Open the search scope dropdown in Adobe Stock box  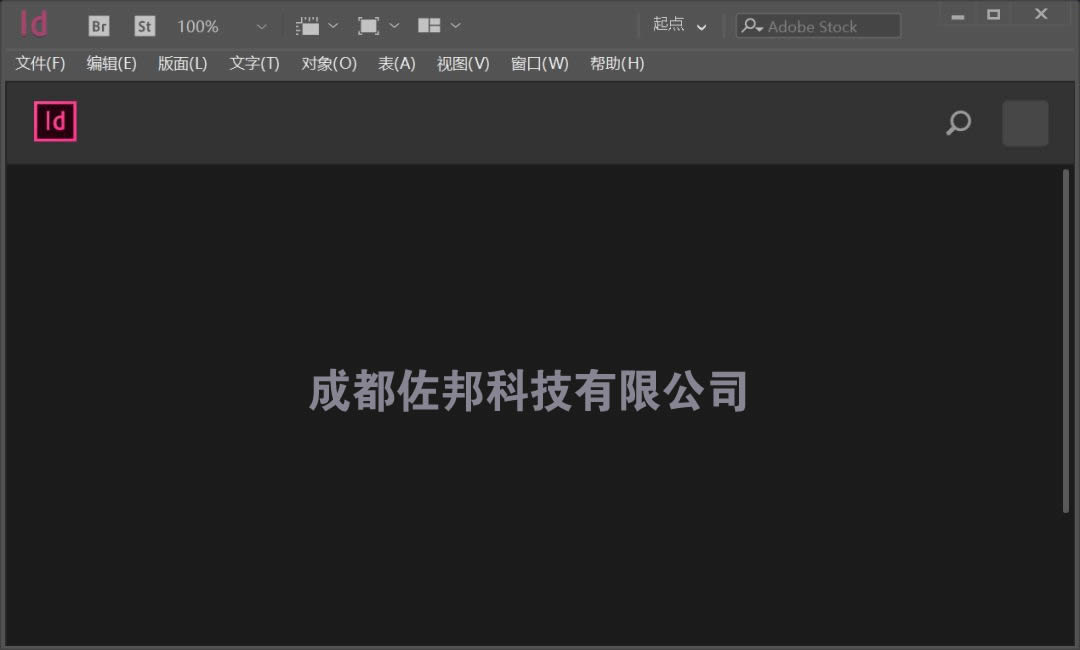click(x=753, y=26)
